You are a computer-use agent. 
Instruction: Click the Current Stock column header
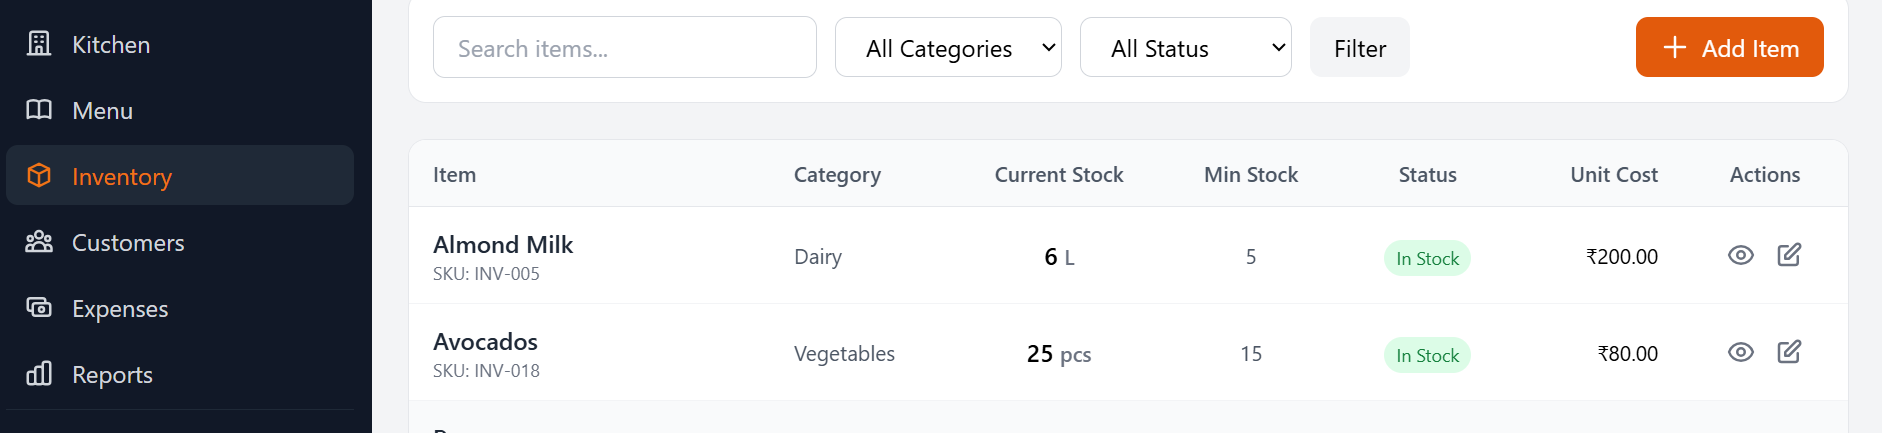(1059, 175)
